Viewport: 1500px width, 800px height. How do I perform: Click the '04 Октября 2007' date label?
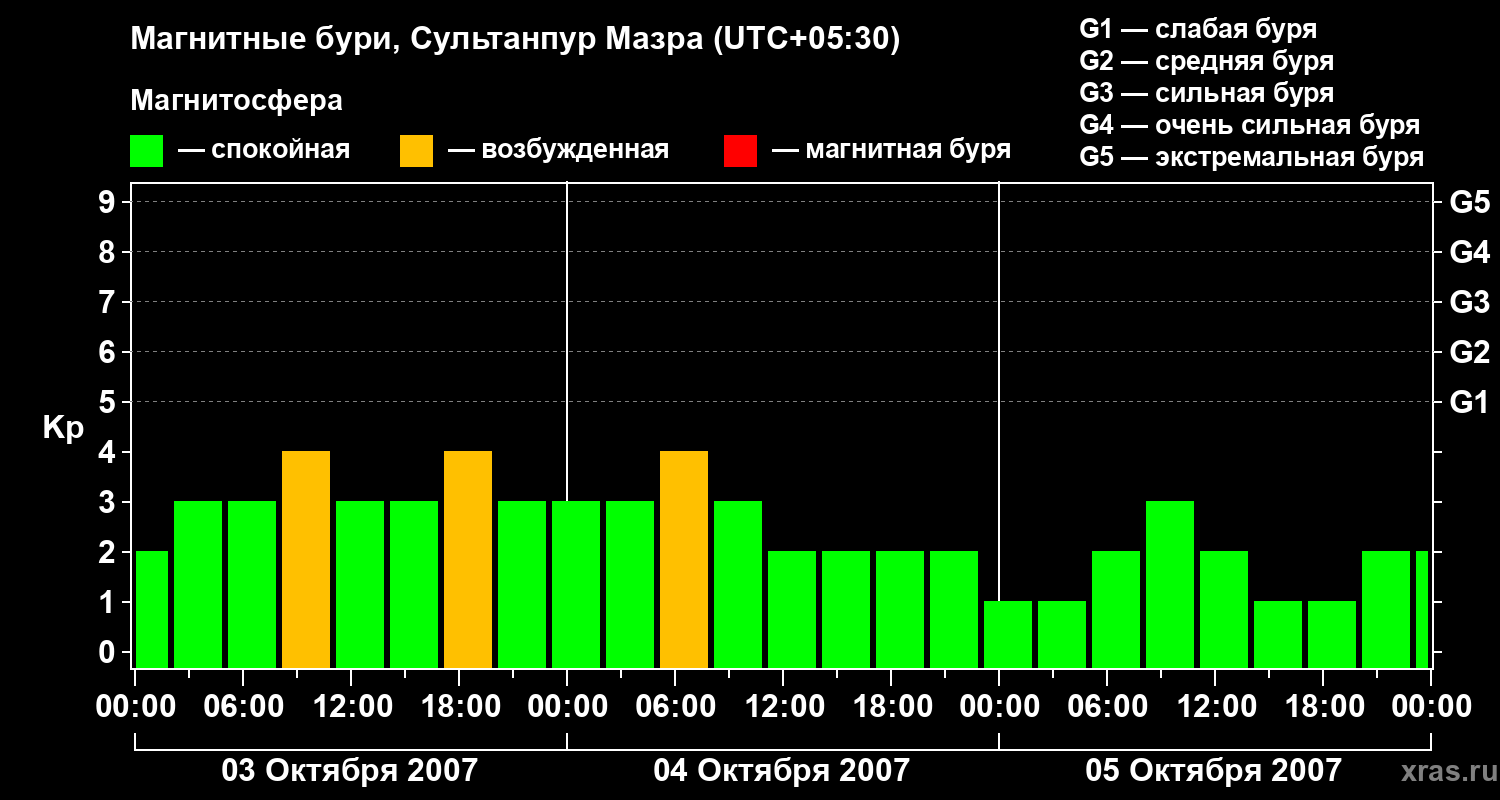point(782,771)
